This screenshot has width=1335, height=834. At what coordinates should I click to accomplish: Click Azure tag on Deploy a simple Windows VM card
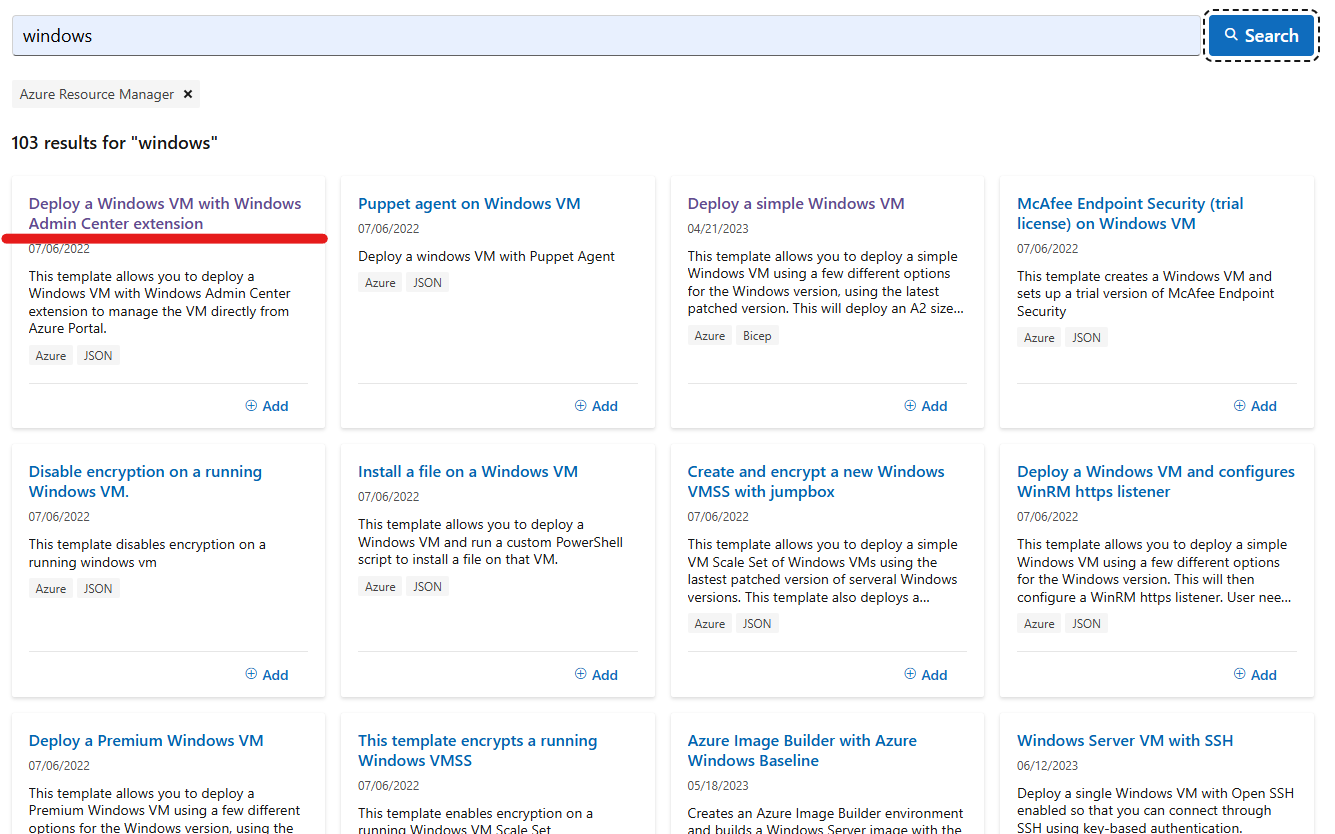coord(710,336)
